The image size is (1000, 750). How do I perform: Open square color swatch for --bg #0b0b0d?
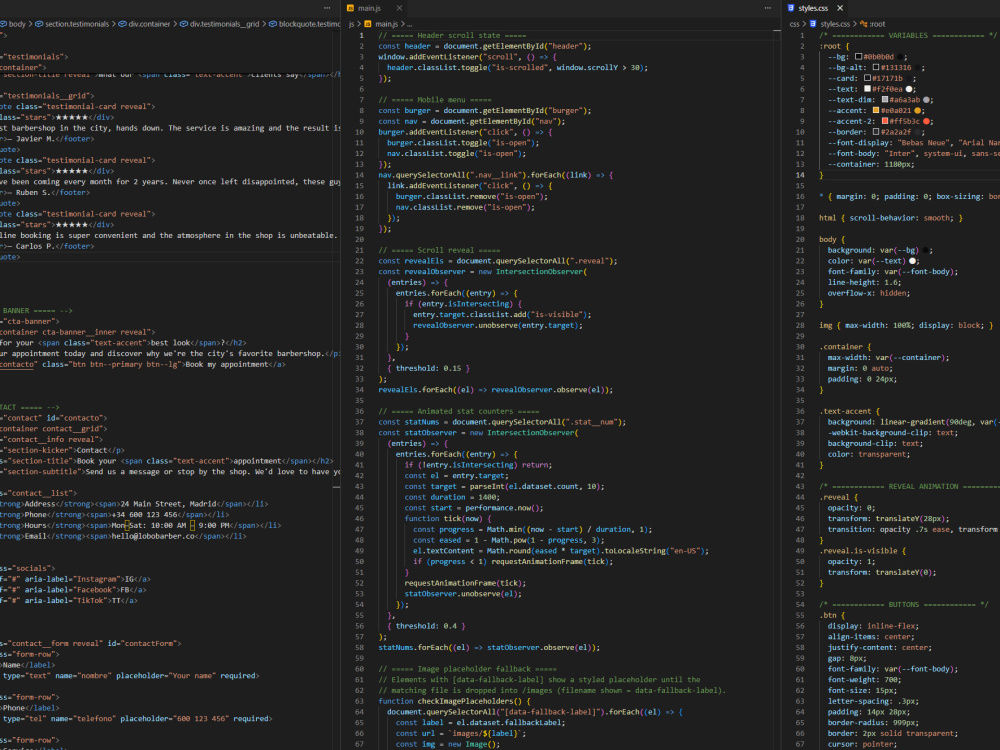tap(858, 57)
